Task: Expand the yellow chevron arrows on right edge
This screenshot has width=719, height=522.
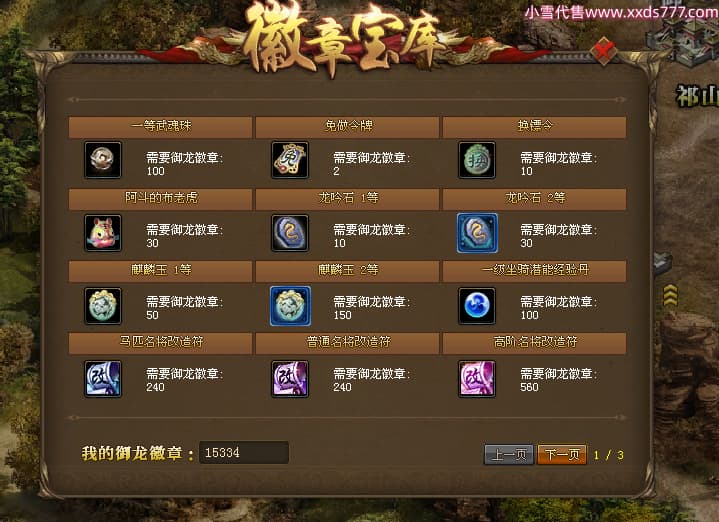Action: [670, 295]
